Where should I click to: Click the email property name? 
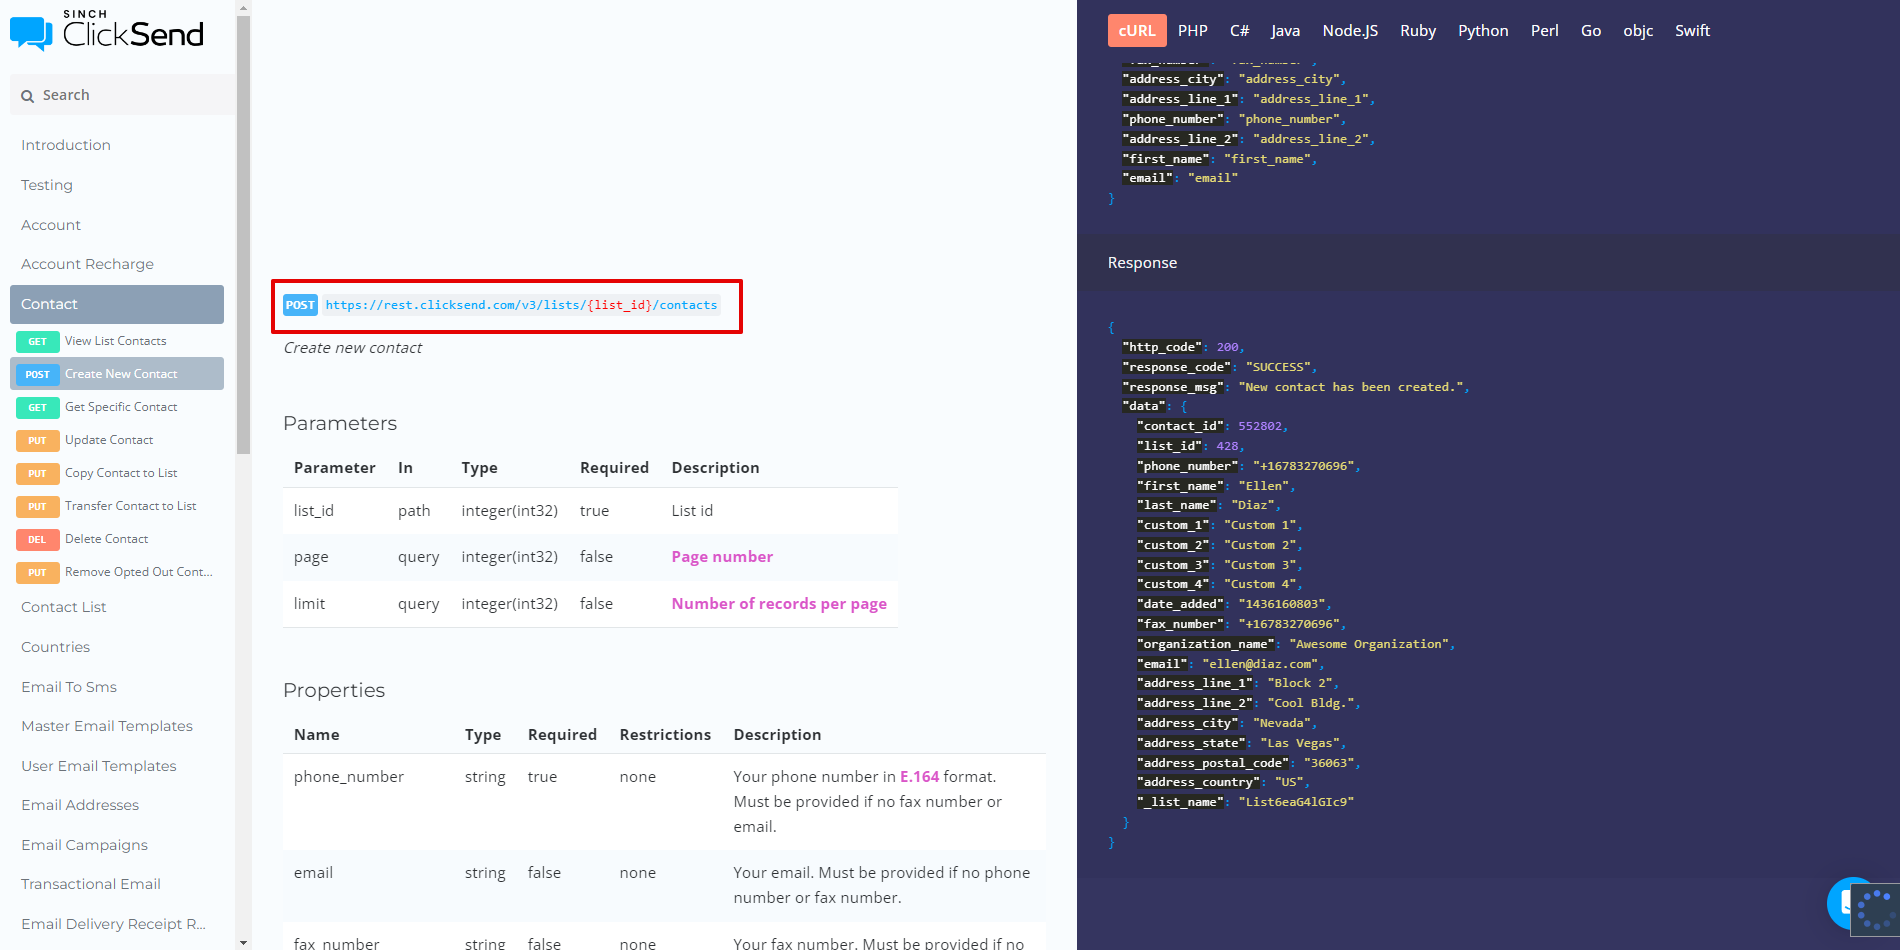click(x=313, y=873)
